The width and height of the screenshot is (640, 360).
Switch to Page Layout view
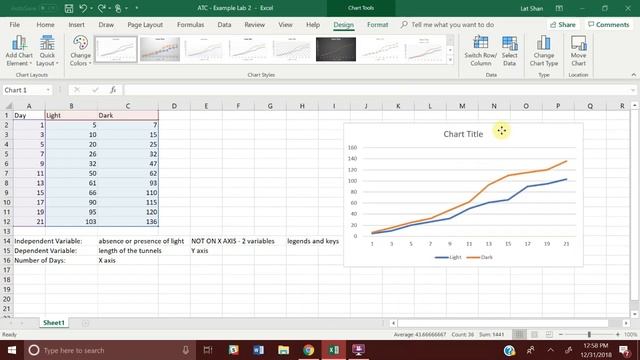[x=534, y=334]
